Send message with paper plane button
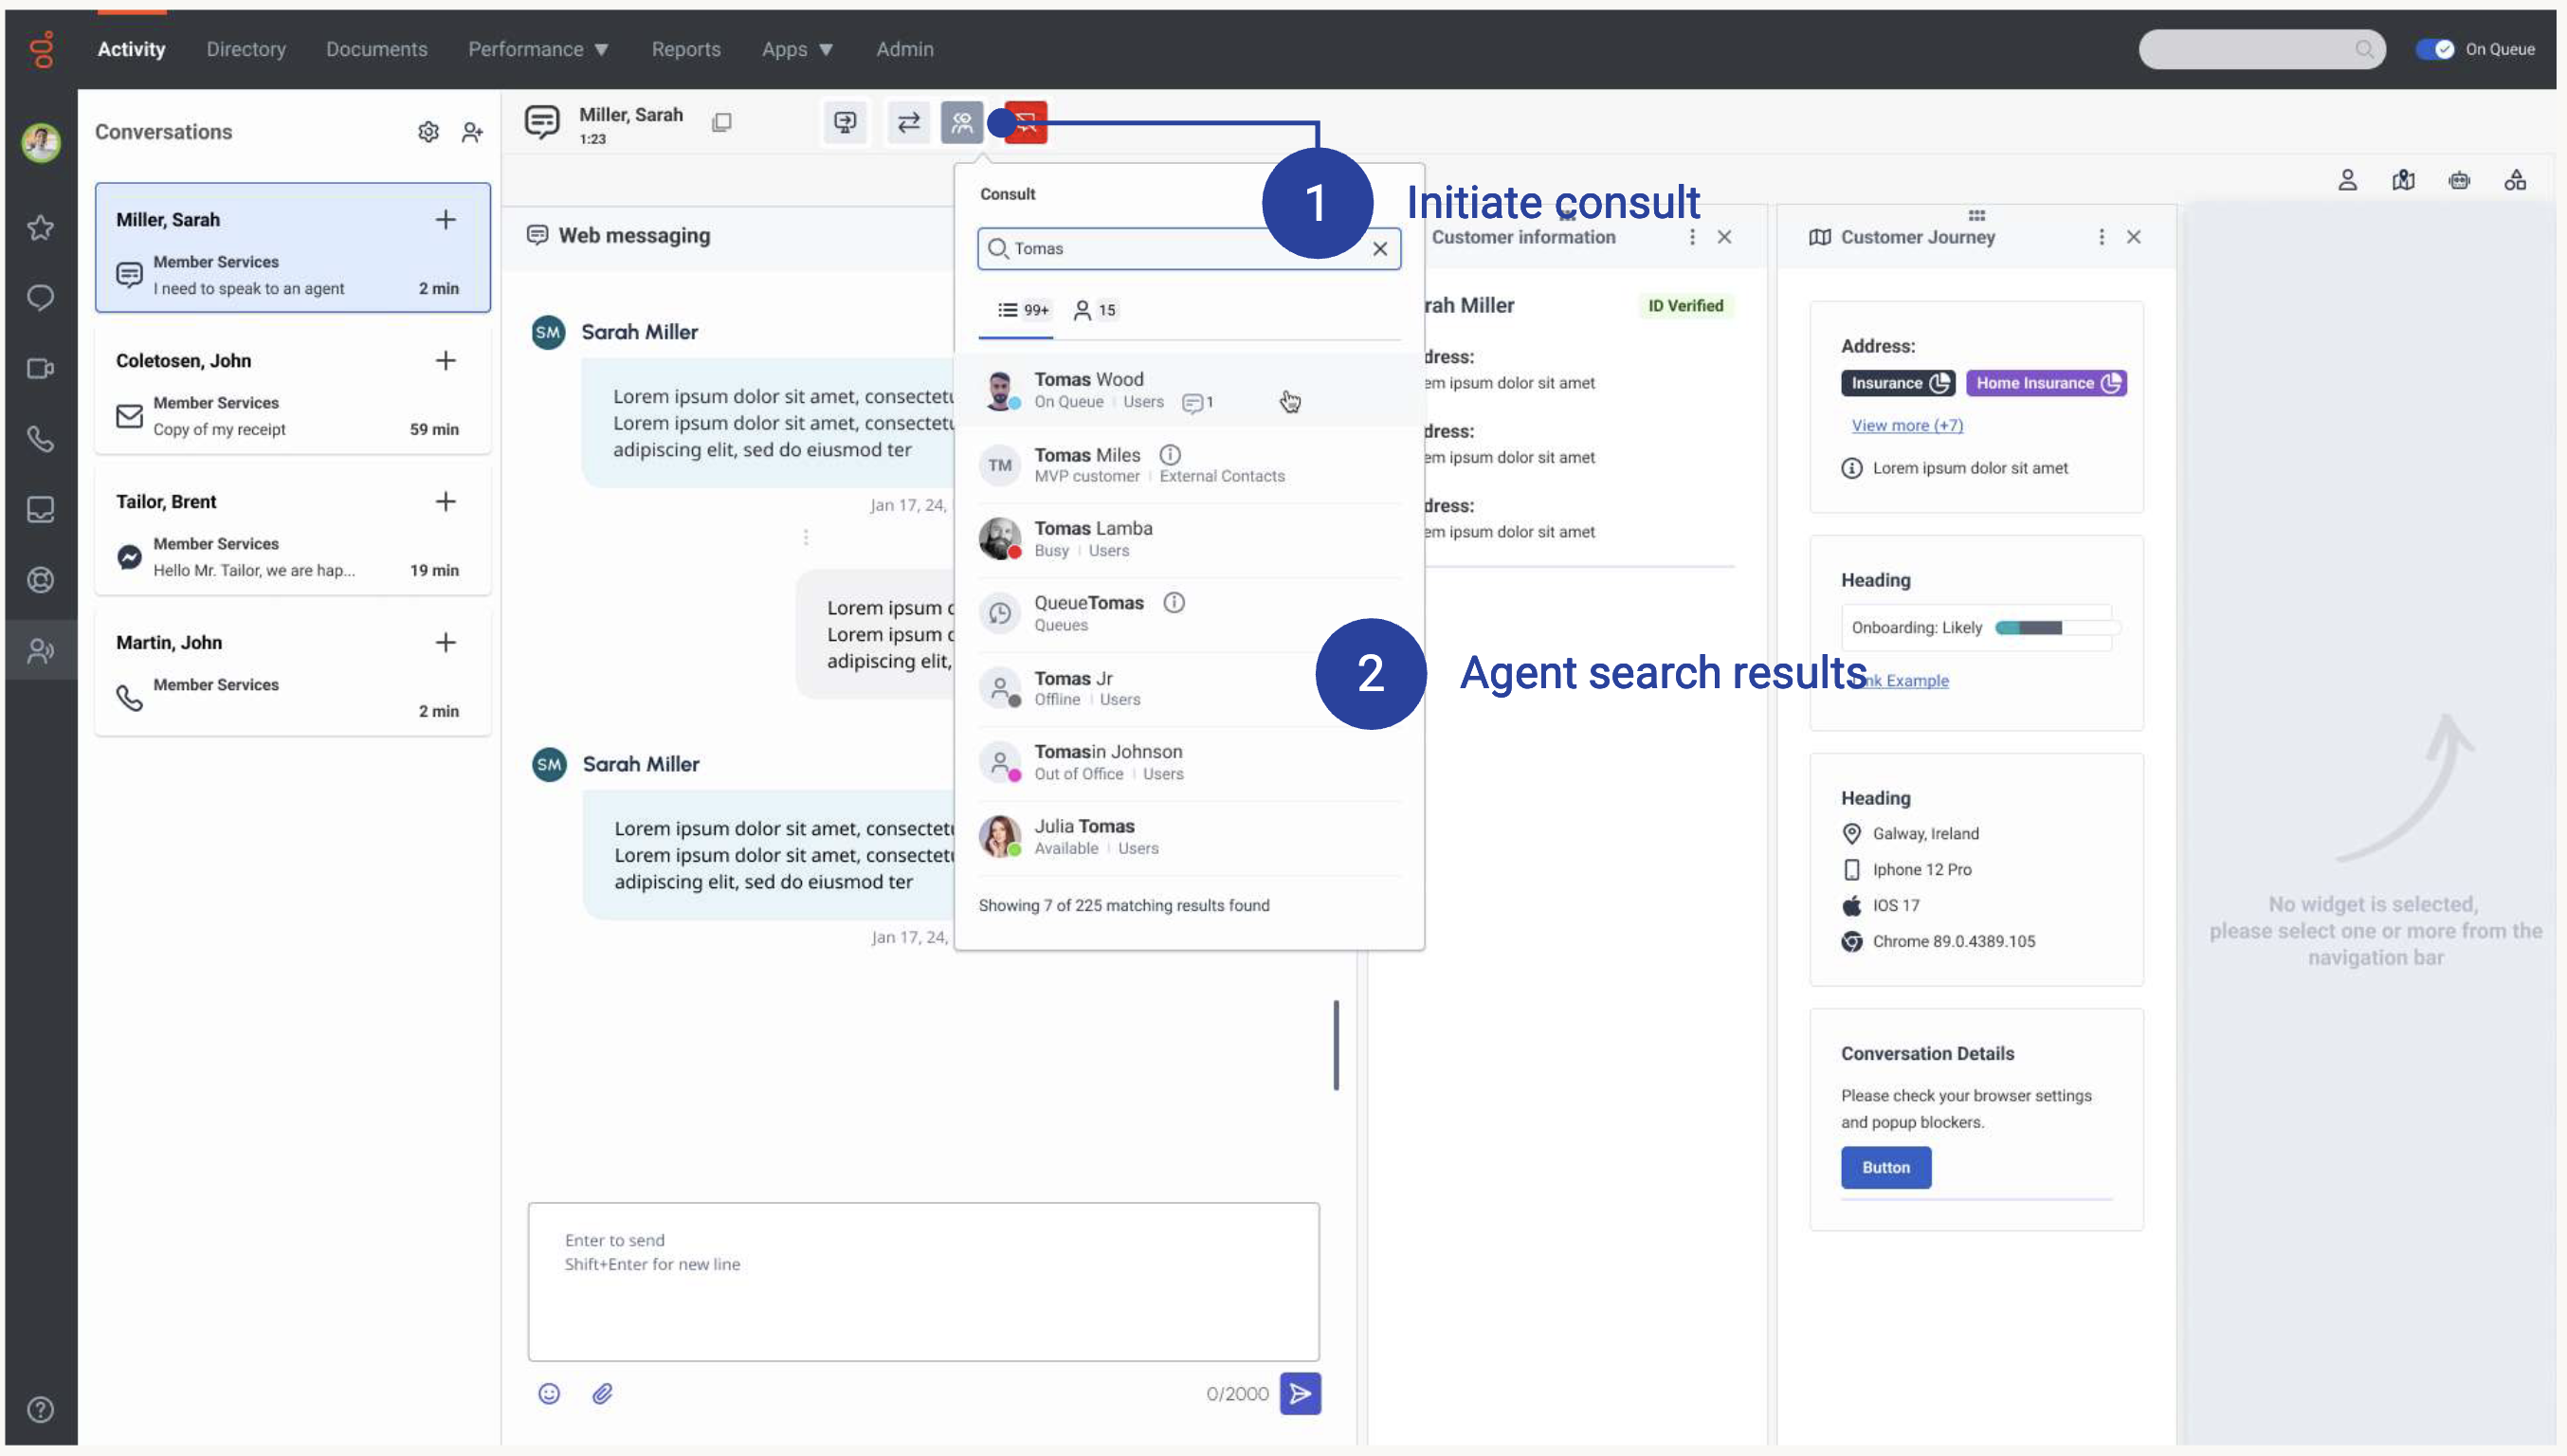This screenshot has height=1456, width=2567. point(1299,1393)
